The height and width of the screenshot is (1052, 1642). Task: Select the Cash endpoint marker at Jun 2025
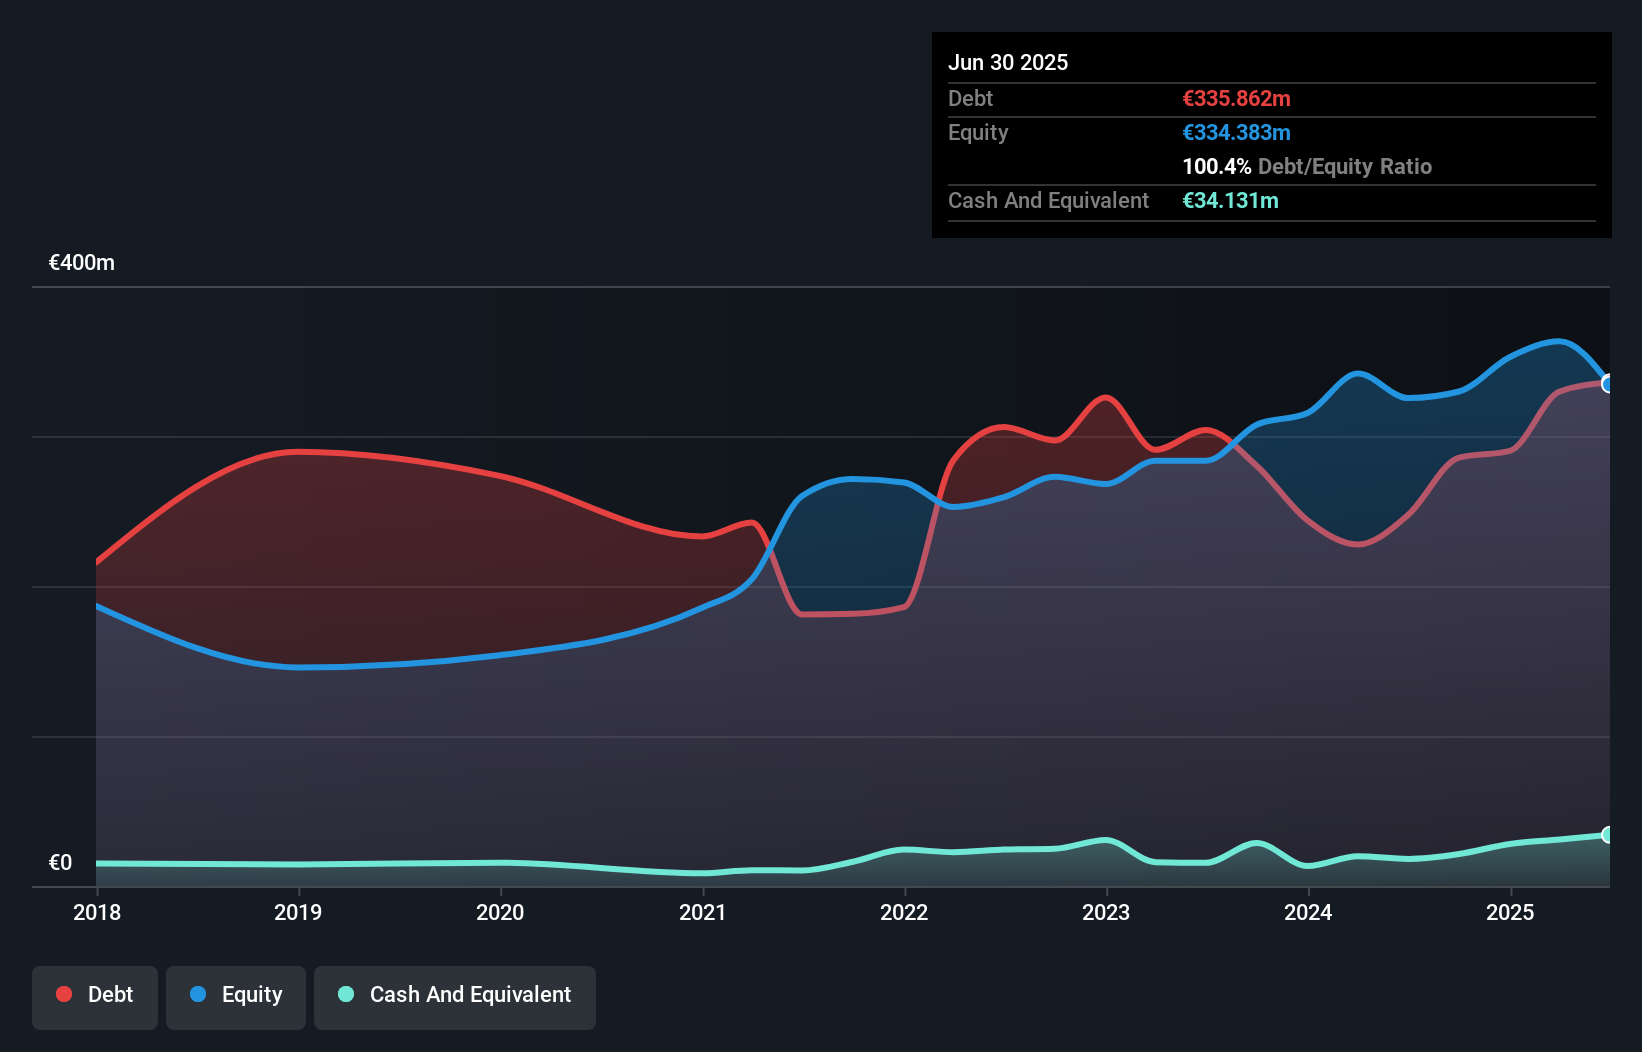(1608, 834)
